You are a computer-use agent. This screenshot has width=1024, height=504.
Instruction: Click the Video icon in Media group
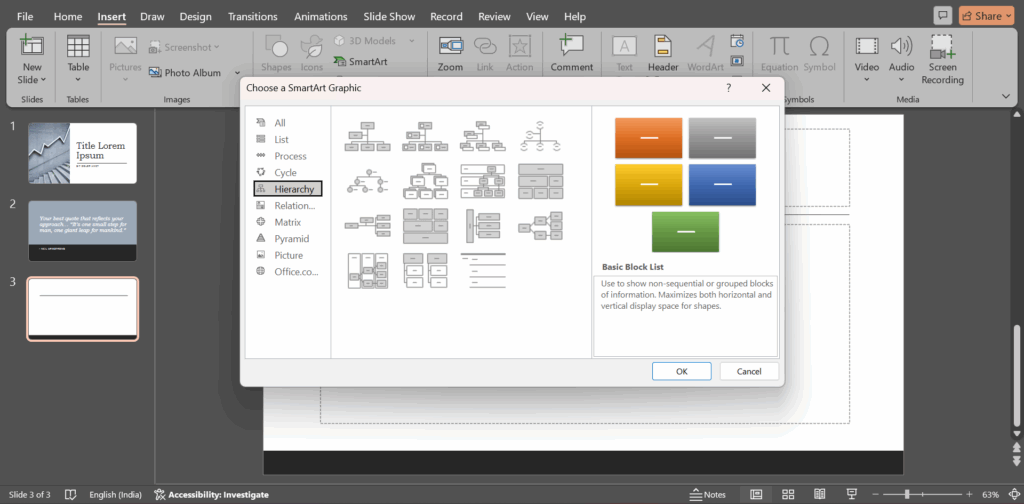click(x=866, y=46)
